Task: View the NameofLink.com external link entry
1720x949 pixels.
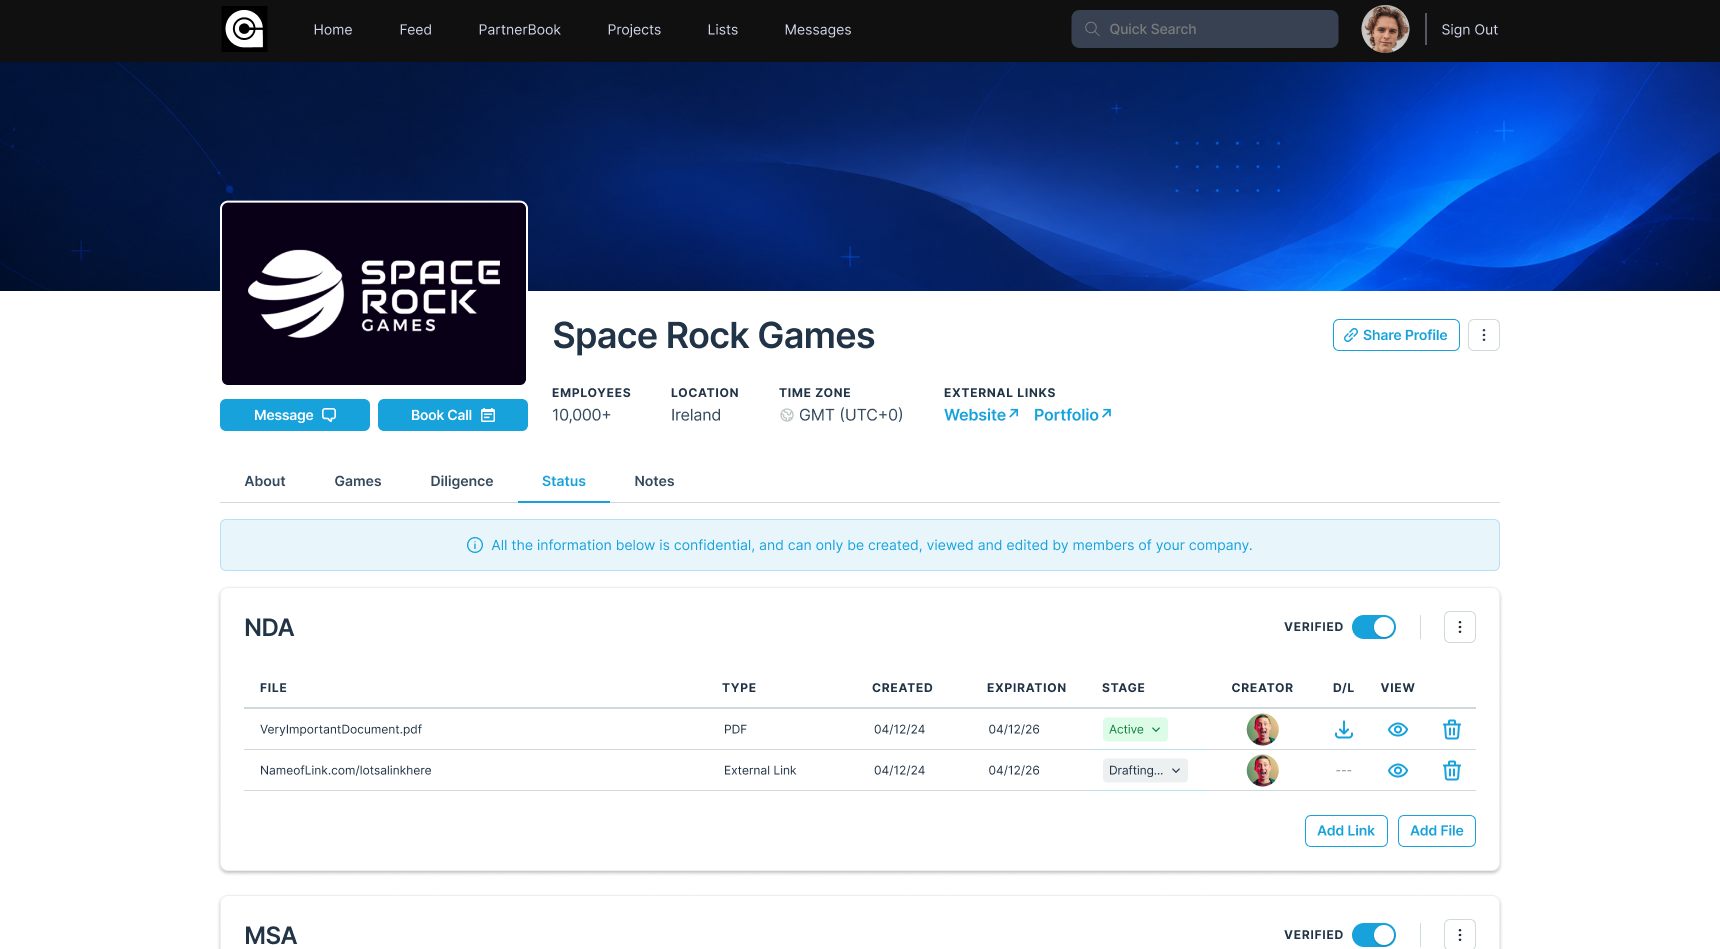Action: pyautogui.click(x=1398, y=771)
